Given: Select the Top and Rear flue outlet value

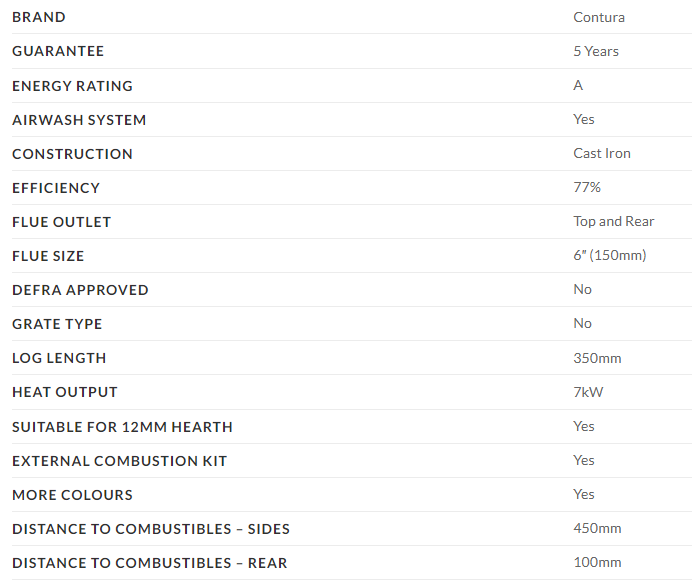Looking at the screenshot, I should tap(614, 221).
